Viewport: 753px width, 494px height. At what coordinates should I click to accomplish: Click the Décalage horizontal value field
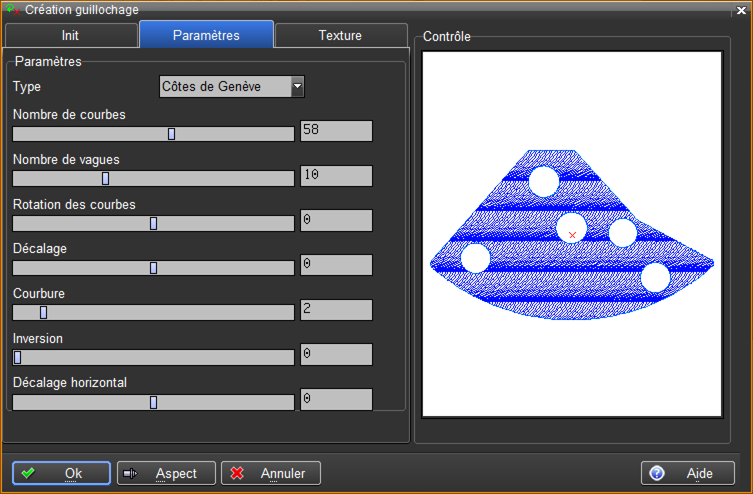pos(336,399)
